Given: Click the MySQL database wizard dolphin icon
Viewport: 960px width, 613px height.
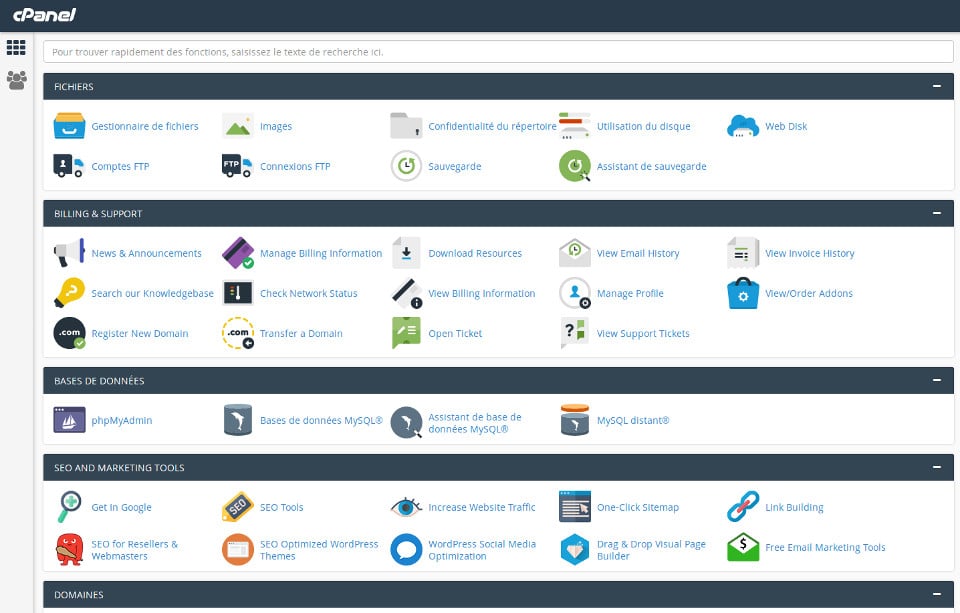Looking at the screenshot, I should click(x=406, y=423).
